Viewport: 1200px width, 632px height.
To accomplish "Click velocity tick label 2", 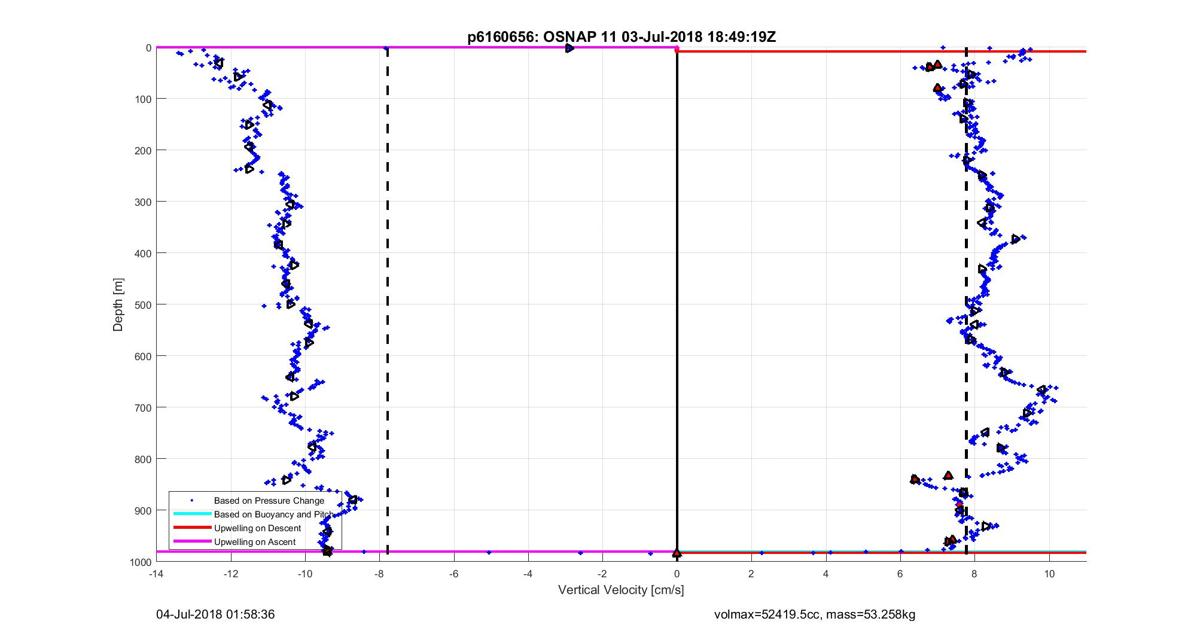I will click(751, 574).
